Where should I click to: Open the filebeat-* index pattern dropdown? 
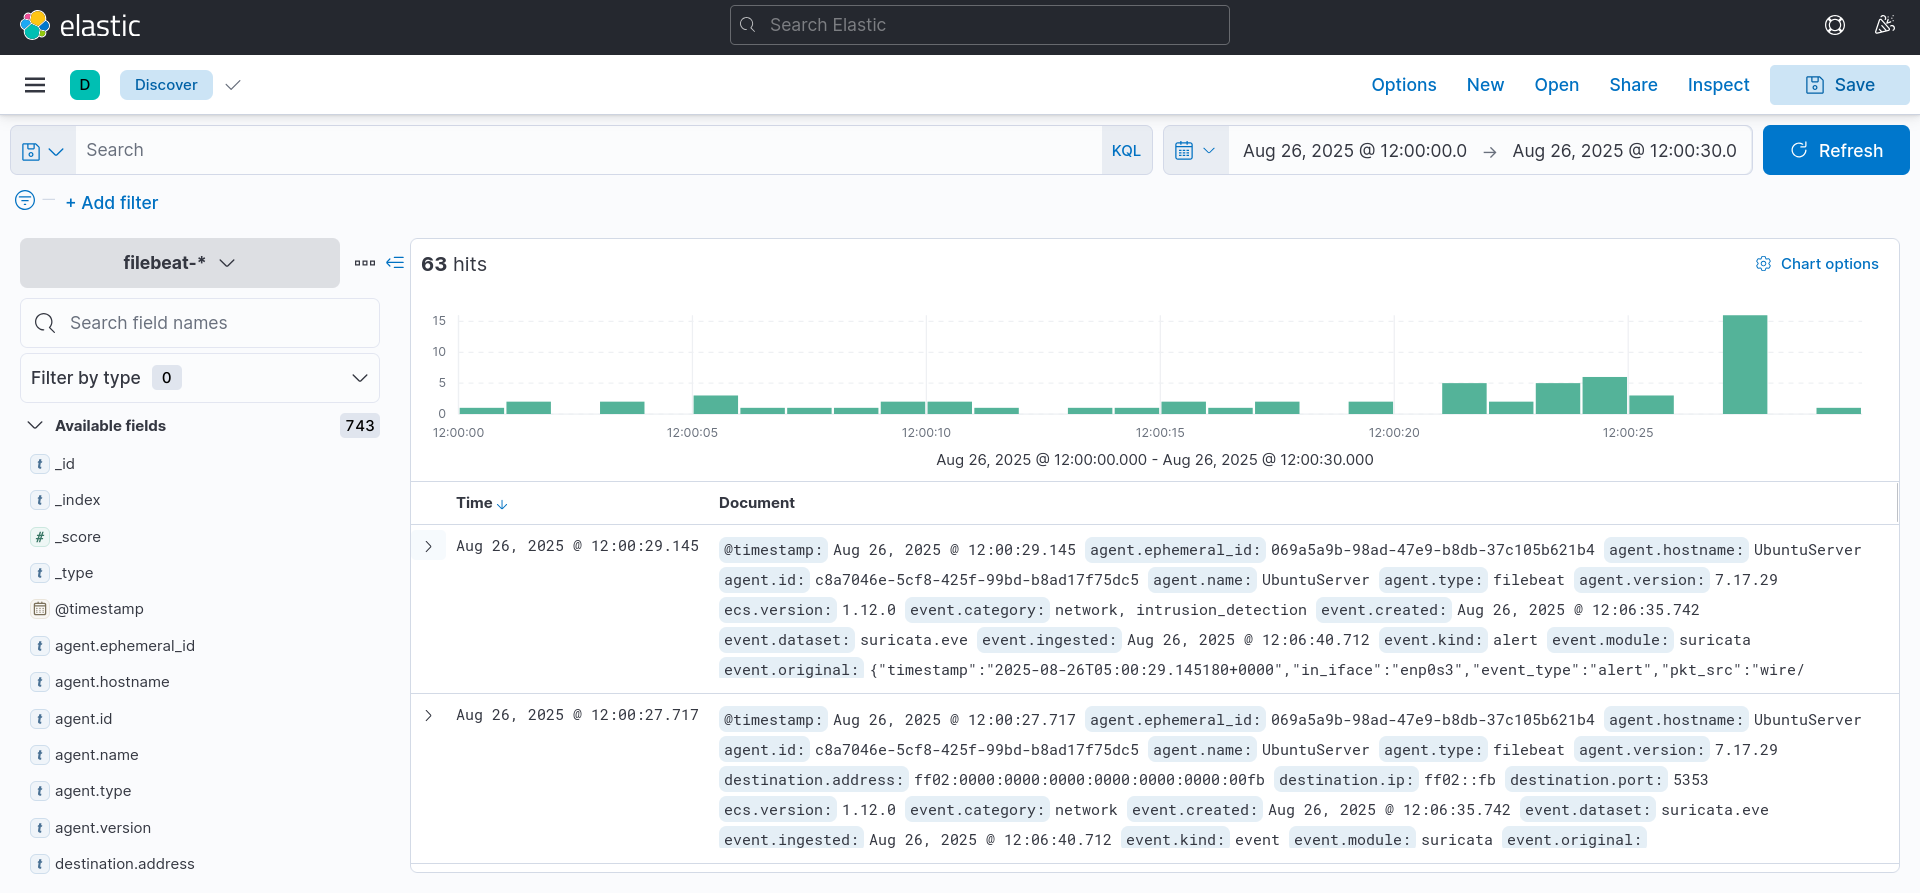tap(179, 263)
